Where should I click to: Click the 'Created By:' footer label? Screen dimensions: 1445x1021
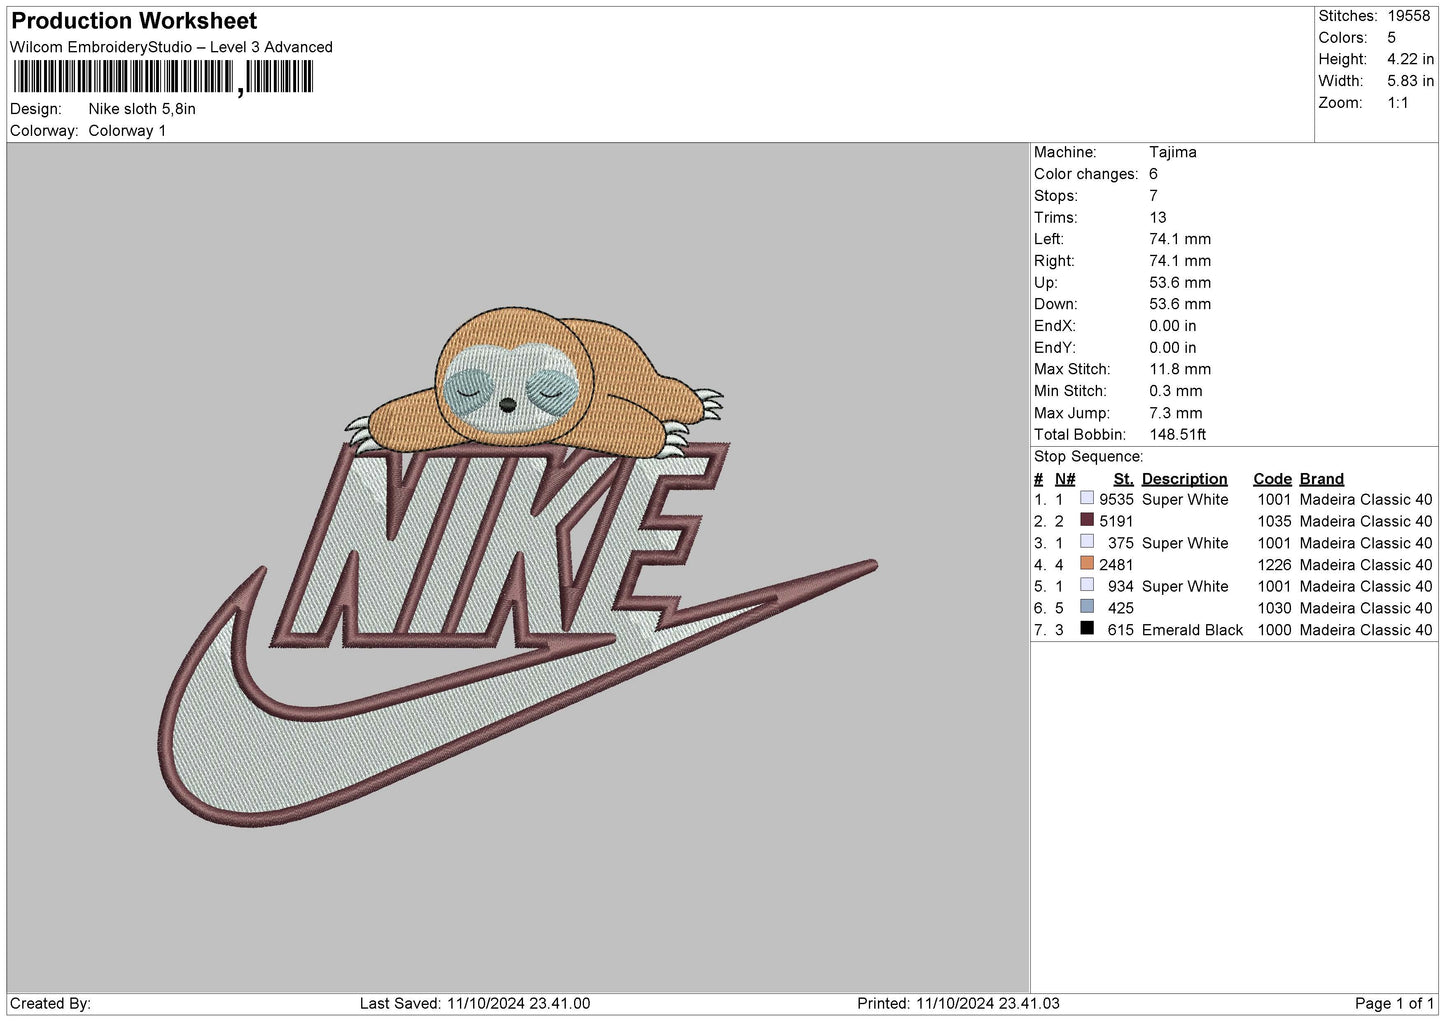[50, 1003]
